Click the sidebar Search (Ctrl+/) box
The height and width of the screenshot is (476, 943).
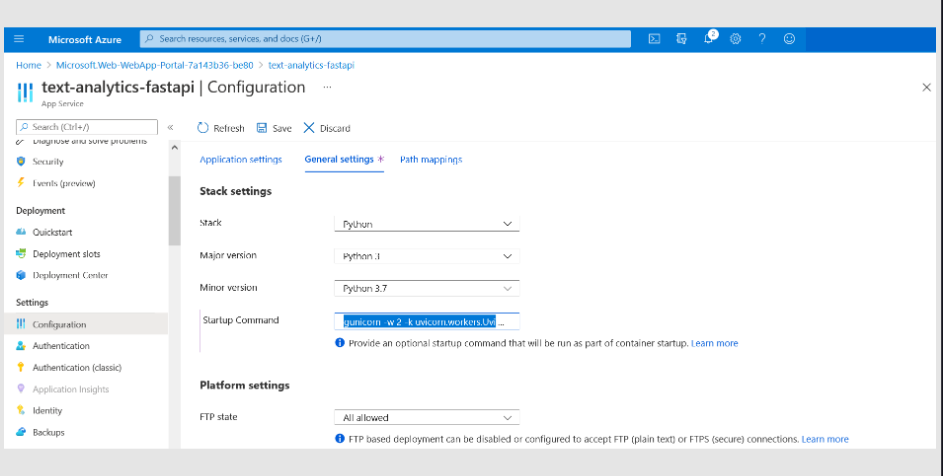coord(87,127)
